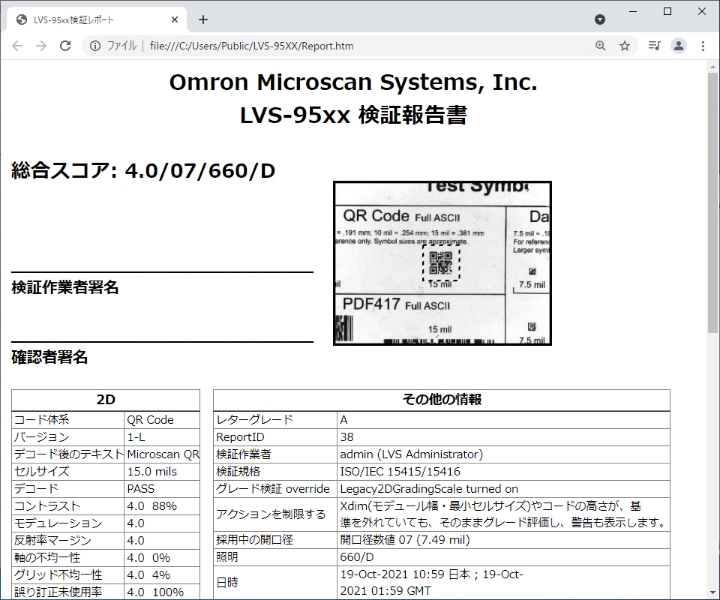Reload the Report.htm page

point(65,45)
